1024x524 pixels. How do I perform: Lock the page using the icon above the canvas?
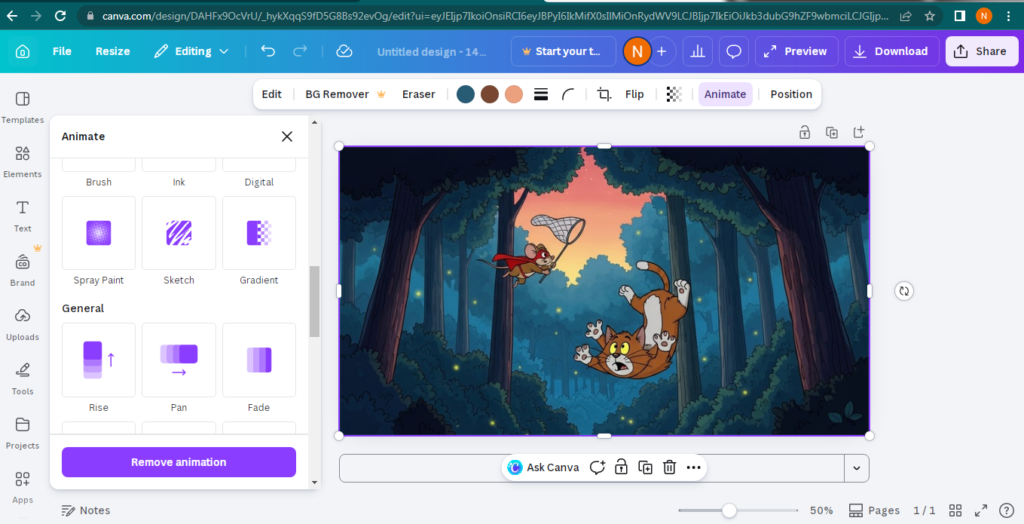pyautogui.click(x=805, y=133)
